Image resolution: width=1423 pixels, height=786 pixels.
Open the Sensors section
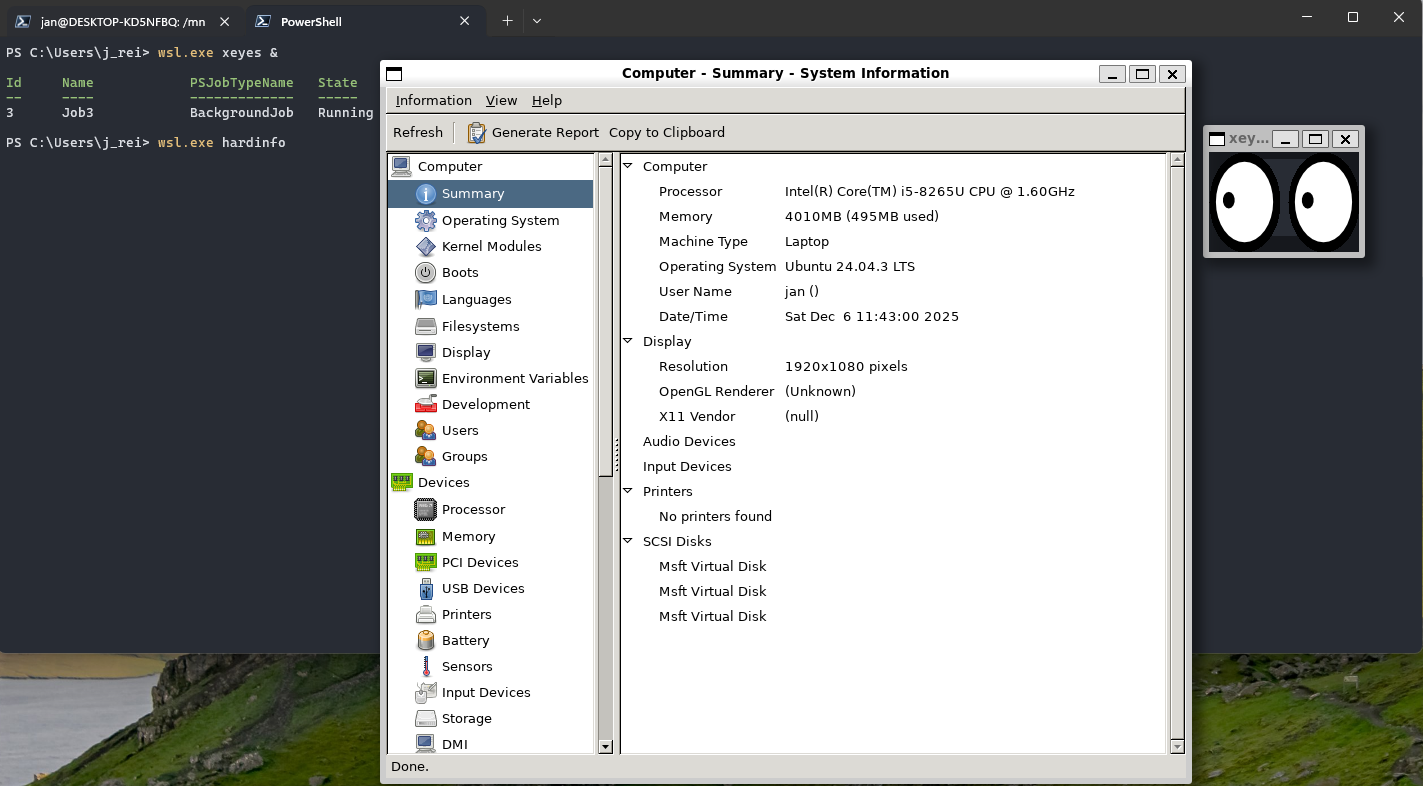(x=467, y=666)
